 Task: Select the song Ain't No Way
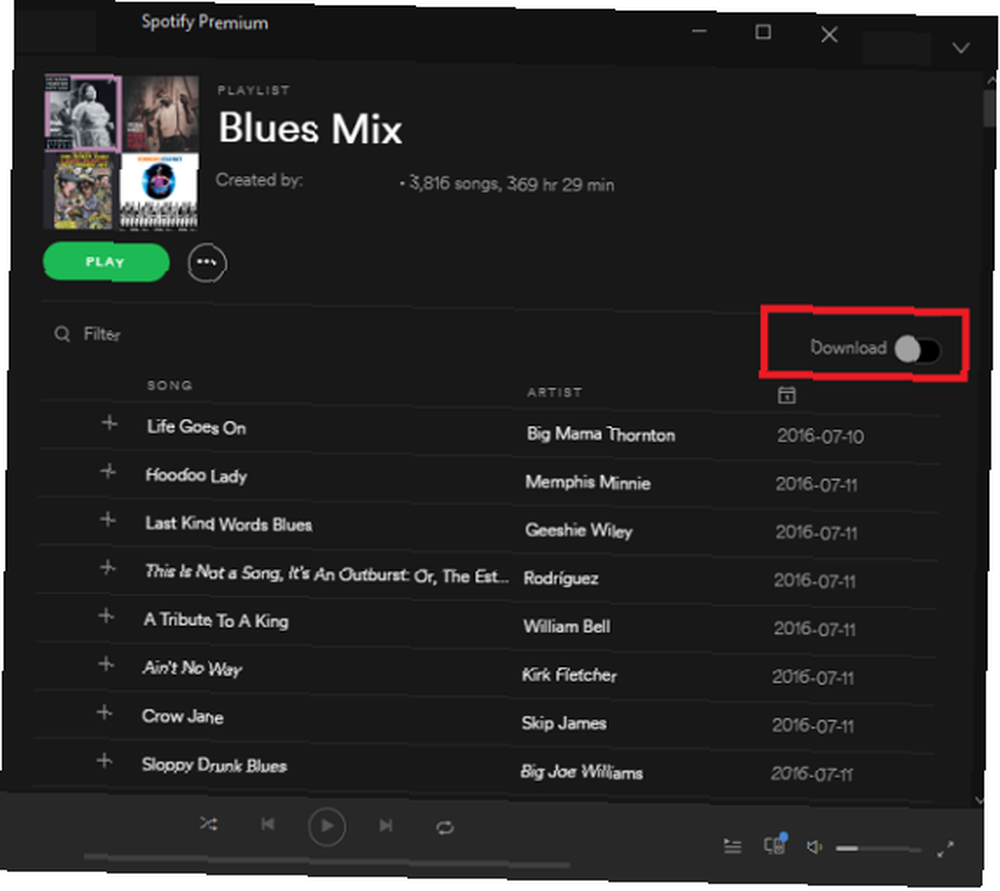pyautogui.click(x=193, y=668)
